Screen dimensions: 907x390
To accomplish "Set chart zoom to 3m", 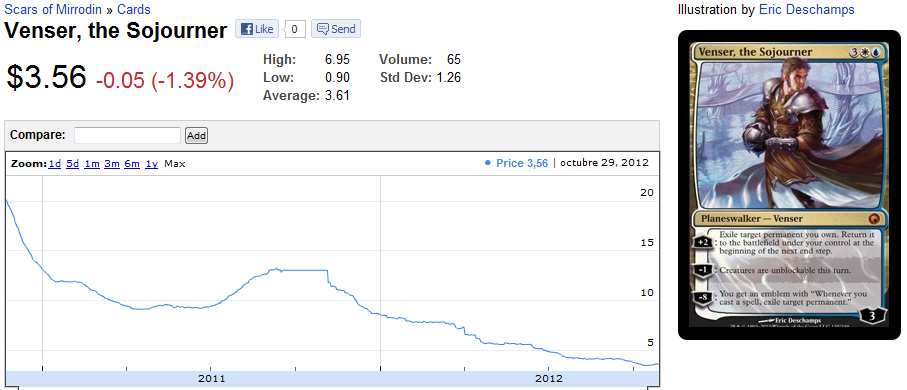I will [112, 164].
